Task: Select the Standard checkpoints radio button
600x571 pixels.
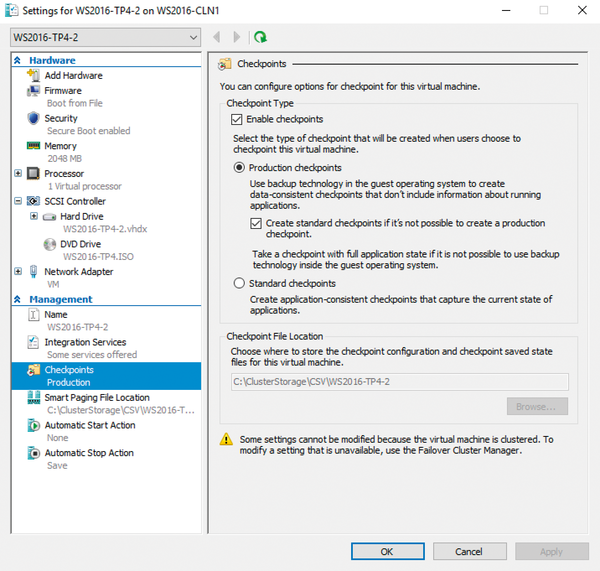Action: 239,283
